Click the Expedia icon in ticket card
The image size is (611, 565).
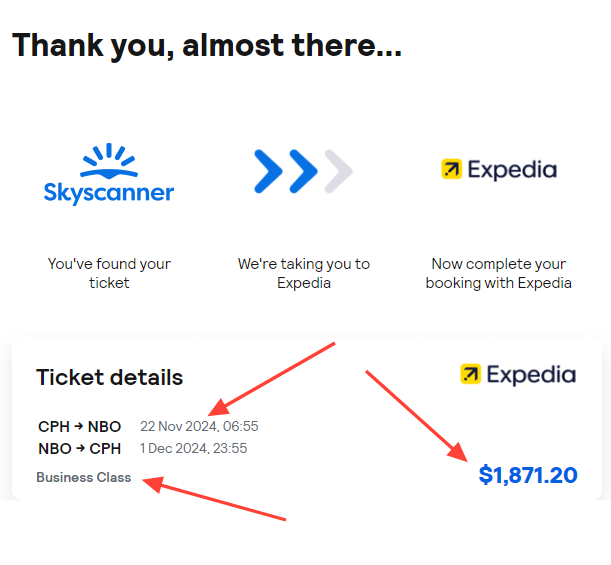(x=471, y=374)
